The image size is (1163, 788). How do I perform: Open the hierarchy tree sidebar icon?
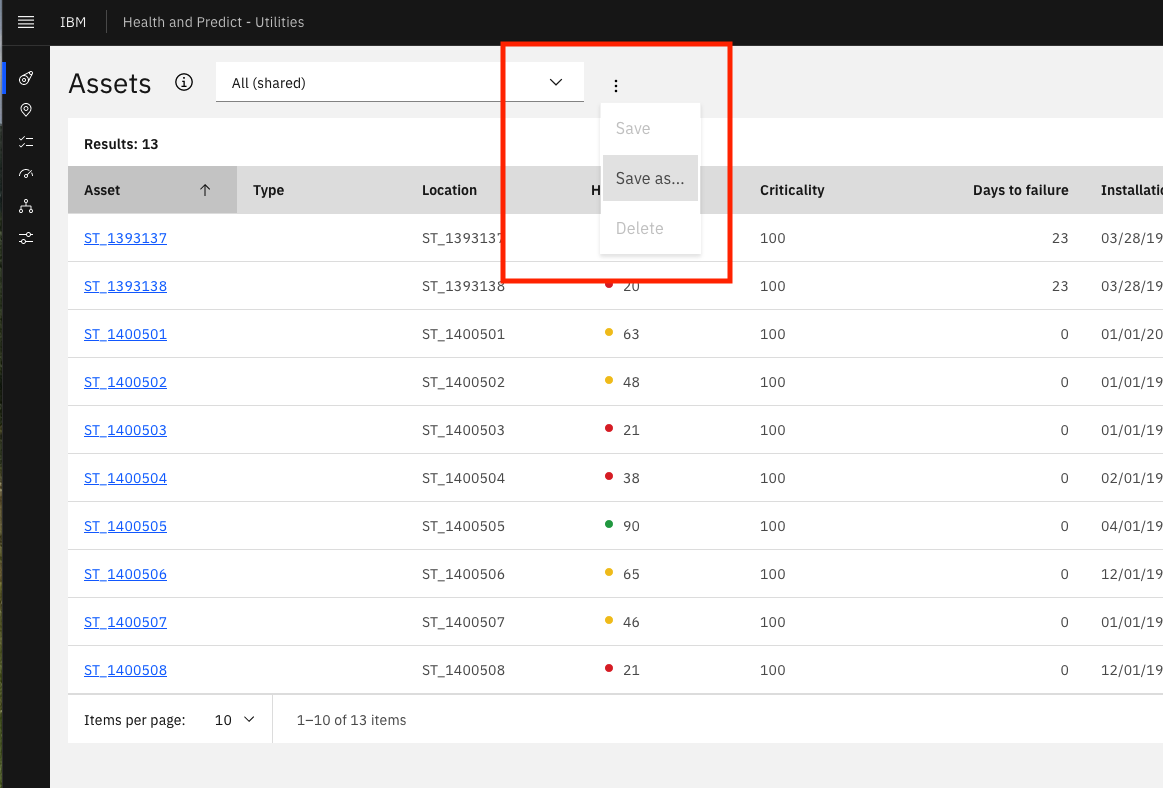tap(26, 206)
